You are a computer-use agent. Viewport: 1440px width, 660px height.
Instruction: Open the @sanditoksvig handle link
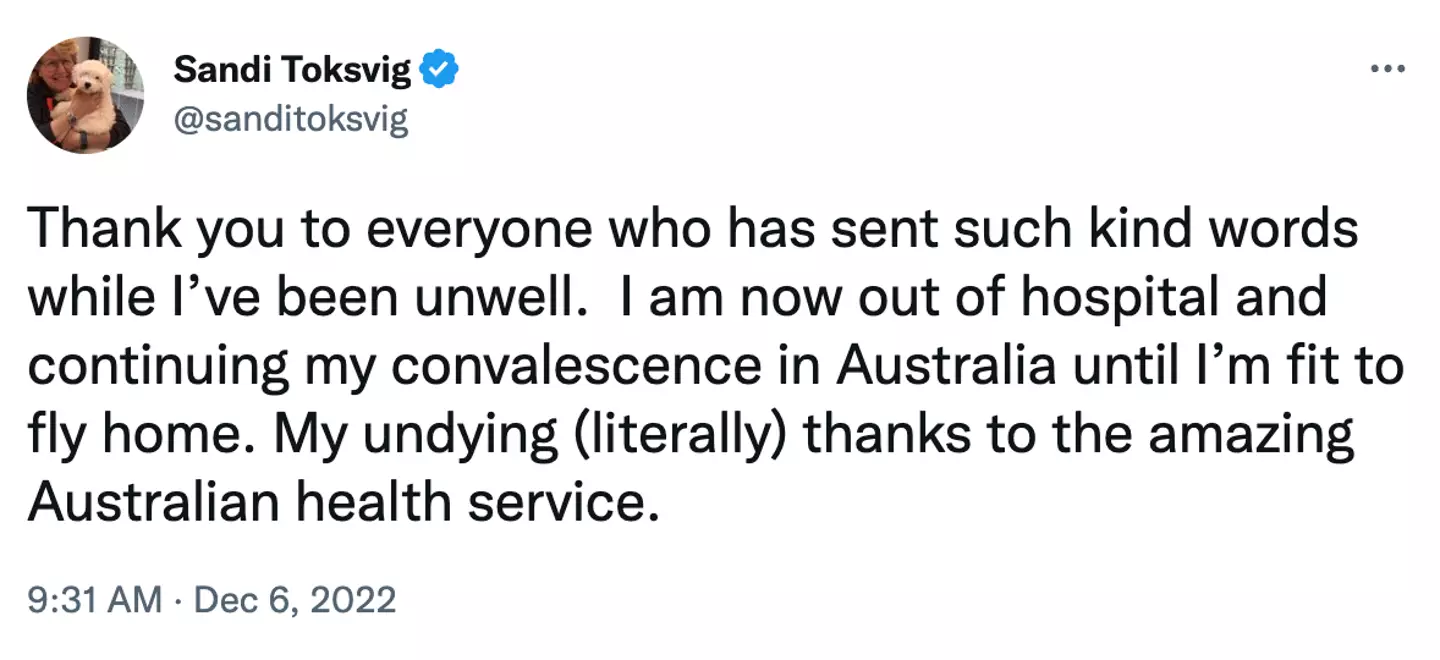[291, 120]
